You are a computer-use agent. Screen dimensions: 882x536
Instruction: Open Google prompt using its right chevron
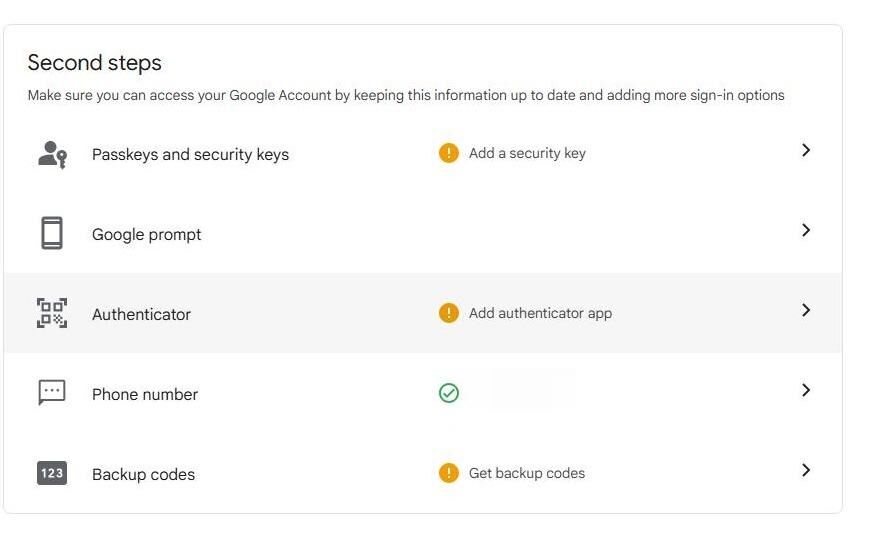[806, 230]
